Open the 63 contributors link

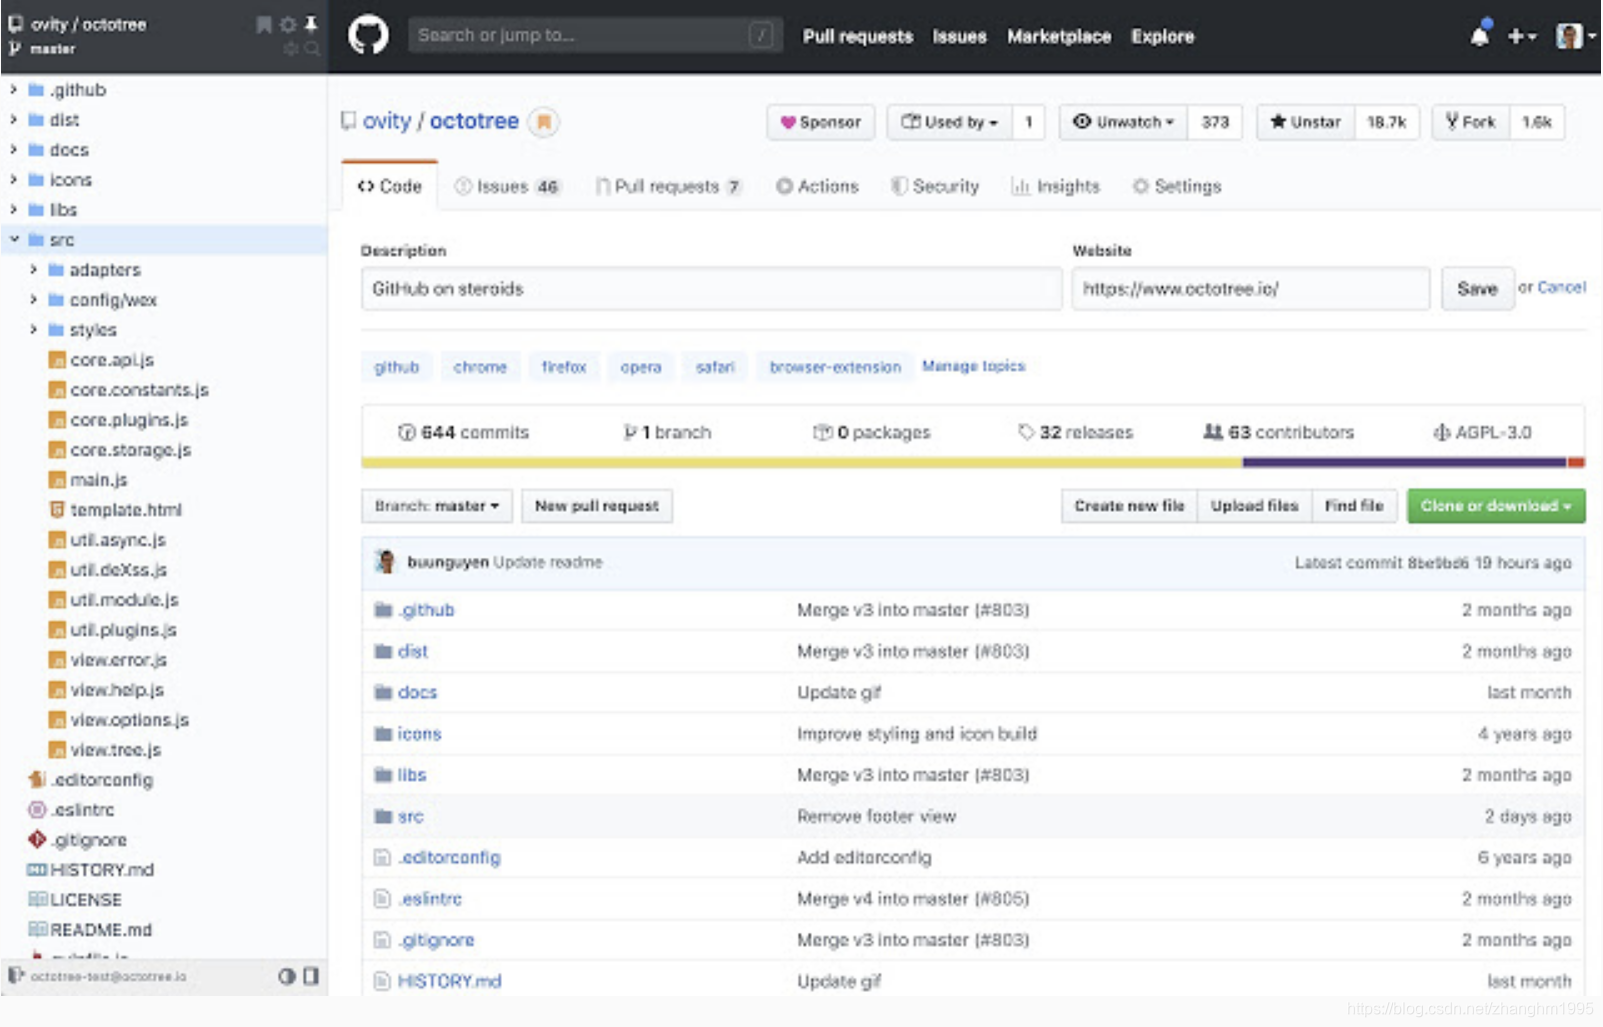[x=1278, y=432]
